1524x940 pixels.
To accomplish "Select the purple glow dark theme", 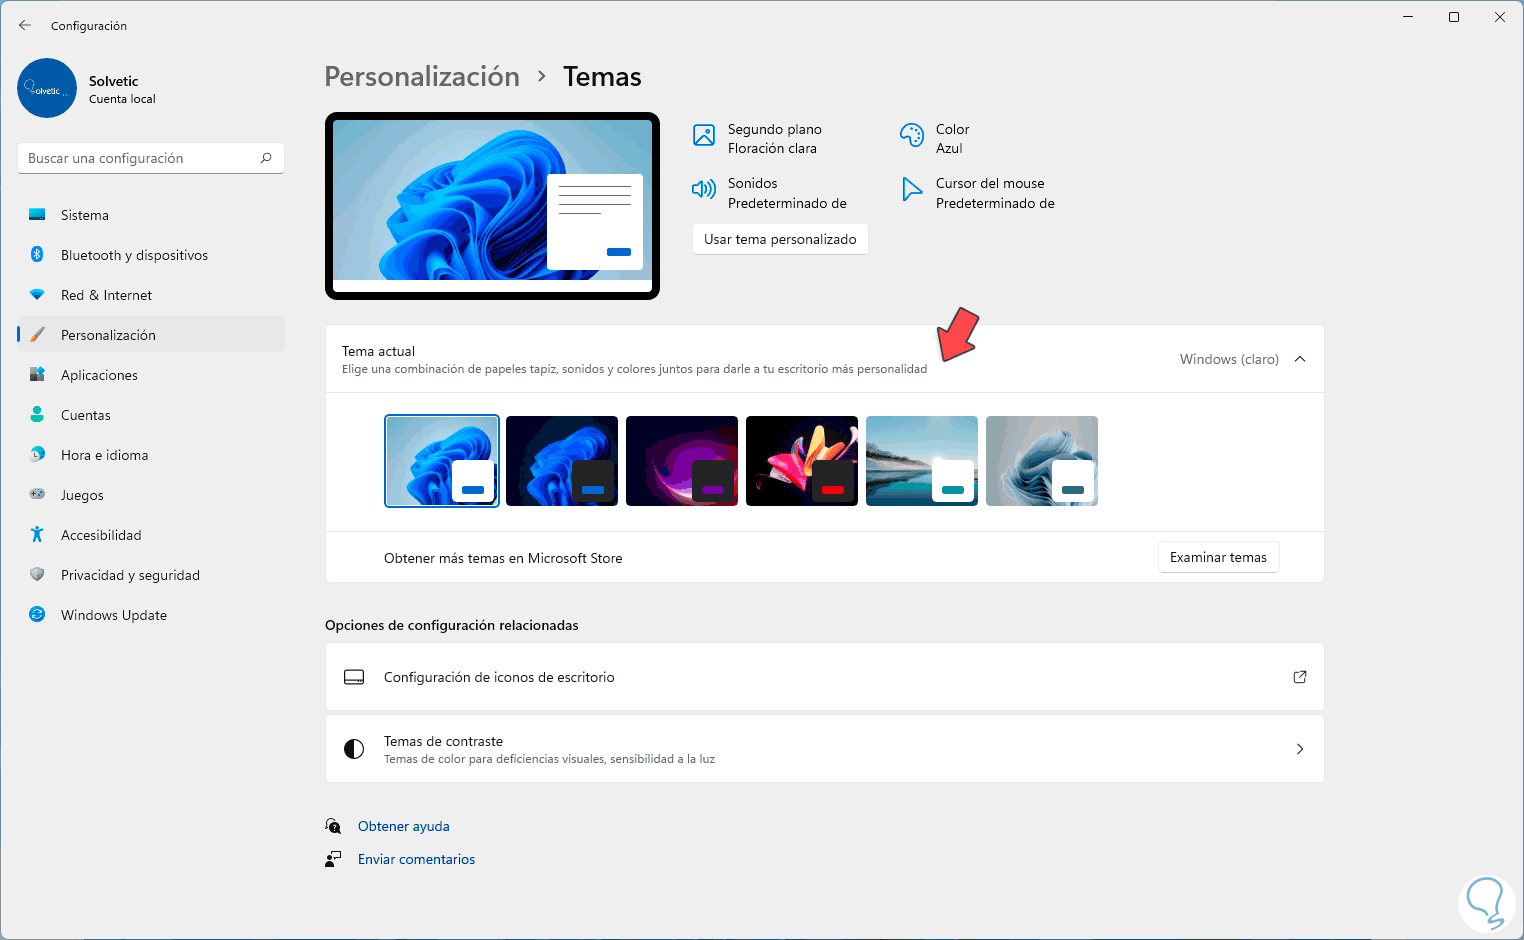I will pyautogui.click(x=682, y=461).
